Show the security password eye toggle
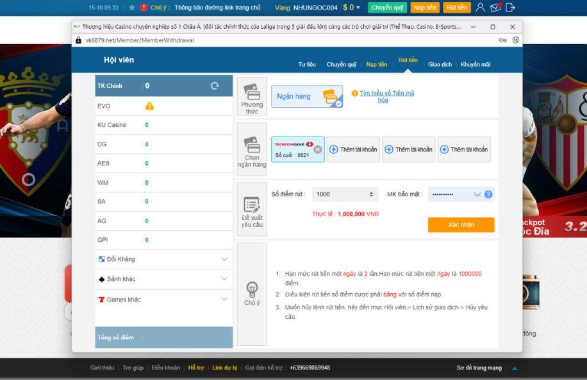 tap(477, 194)
